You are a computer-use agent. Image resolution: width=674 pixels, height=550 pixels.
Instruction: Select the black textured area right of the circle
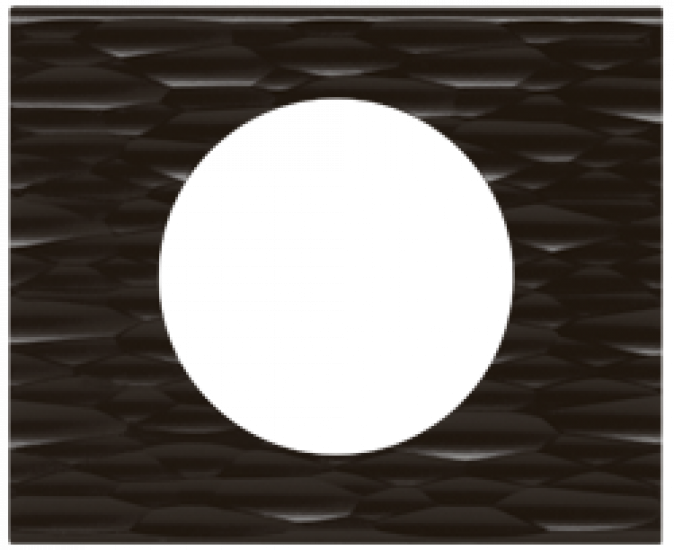click(x=588, y=276)
